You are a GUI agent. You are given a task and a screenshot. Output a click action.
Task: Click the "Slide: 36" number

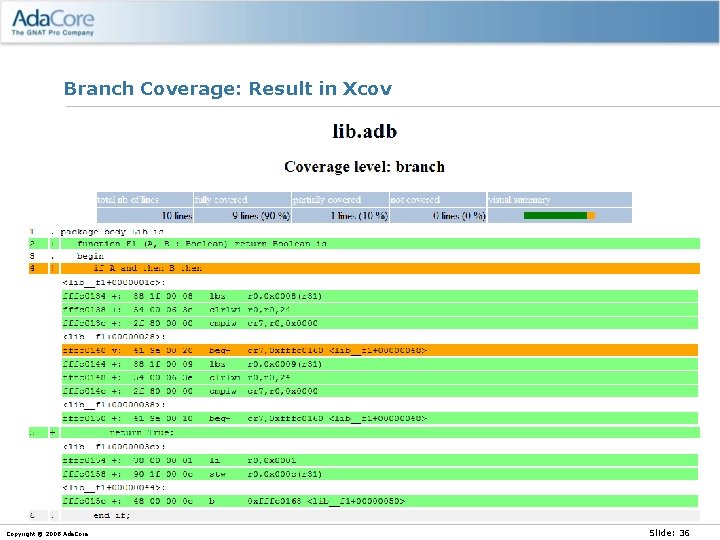(669, 533)
